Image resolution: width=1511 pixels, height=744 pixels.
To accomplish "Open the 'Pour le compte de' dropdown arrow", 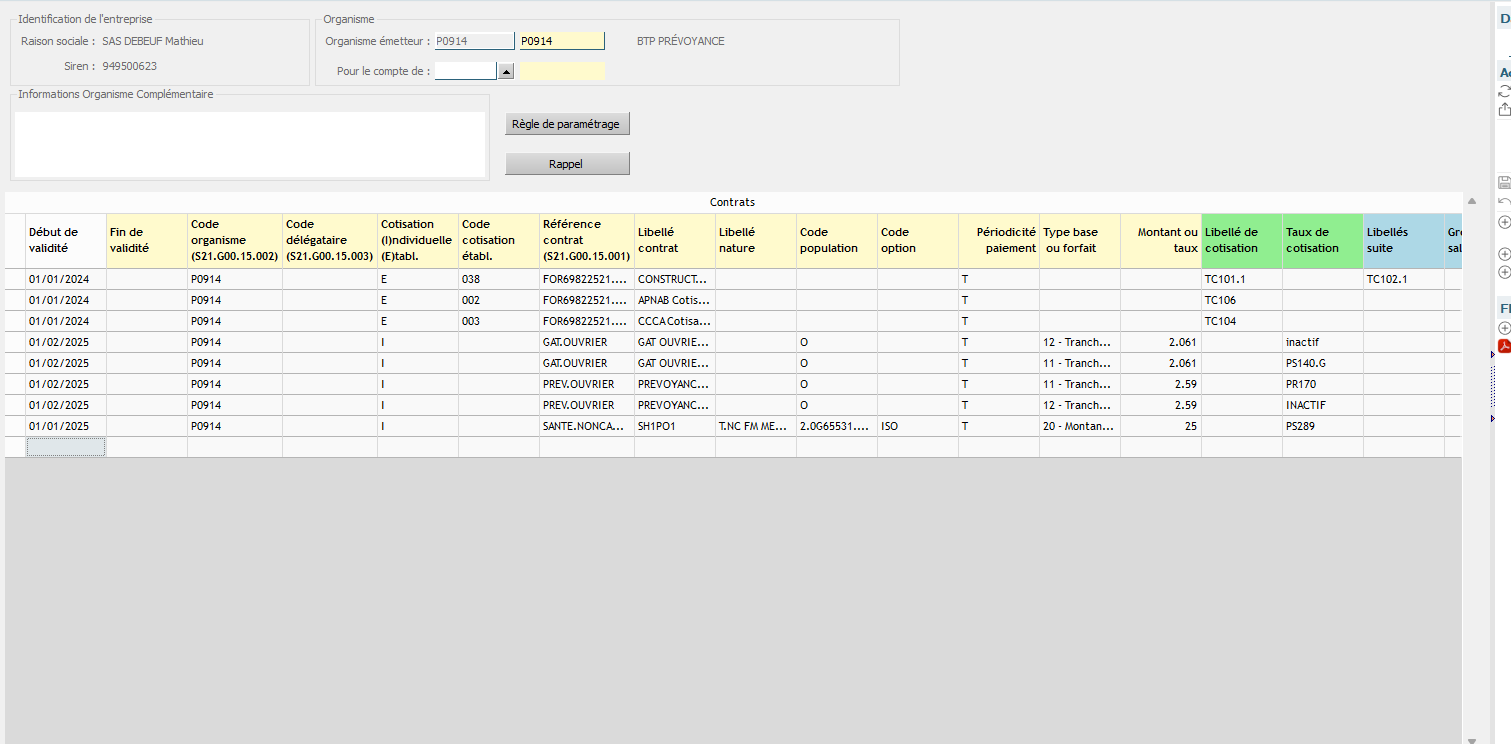I will [x=506, y=71].
